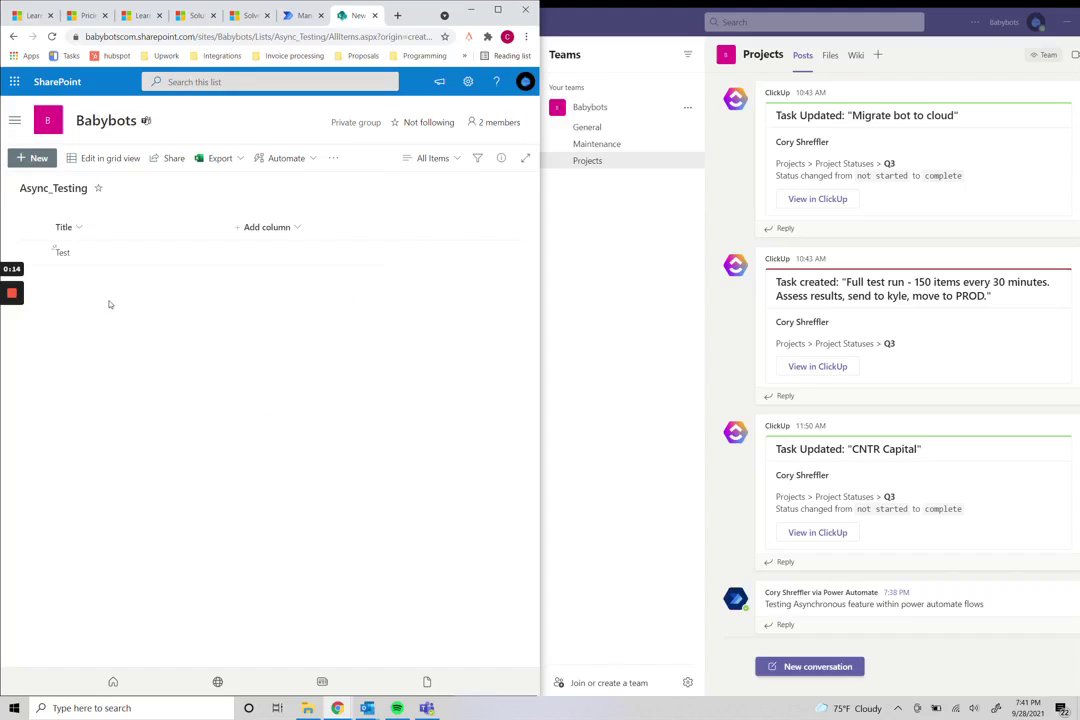Reply to the Power Automate testing message
Image resolution: width=1080 pixels, height=720 pixels.
point(779,625)
